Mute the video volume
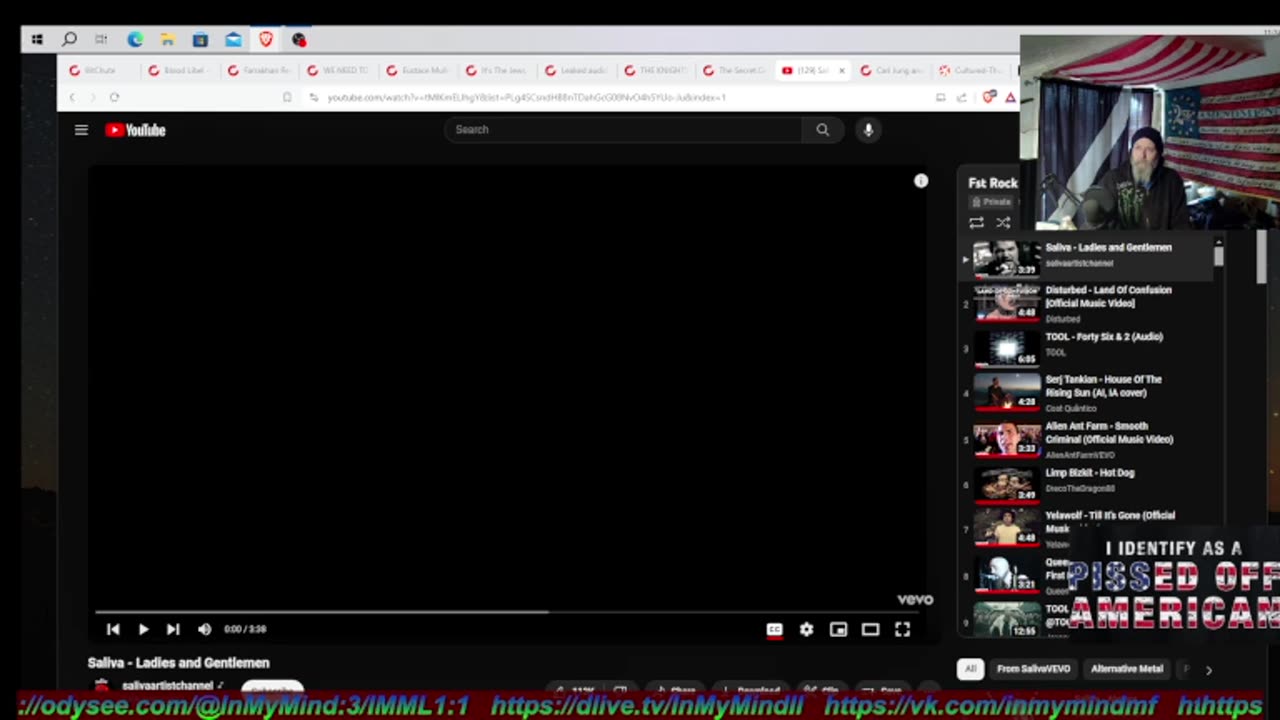 204,629
